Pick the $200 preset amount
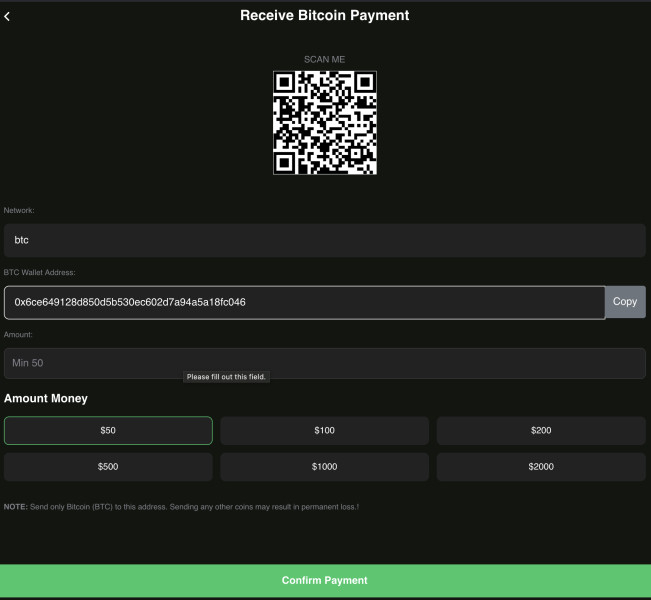Image resolution: width=651 pixels, height=600 pixels. pos(541,431)
